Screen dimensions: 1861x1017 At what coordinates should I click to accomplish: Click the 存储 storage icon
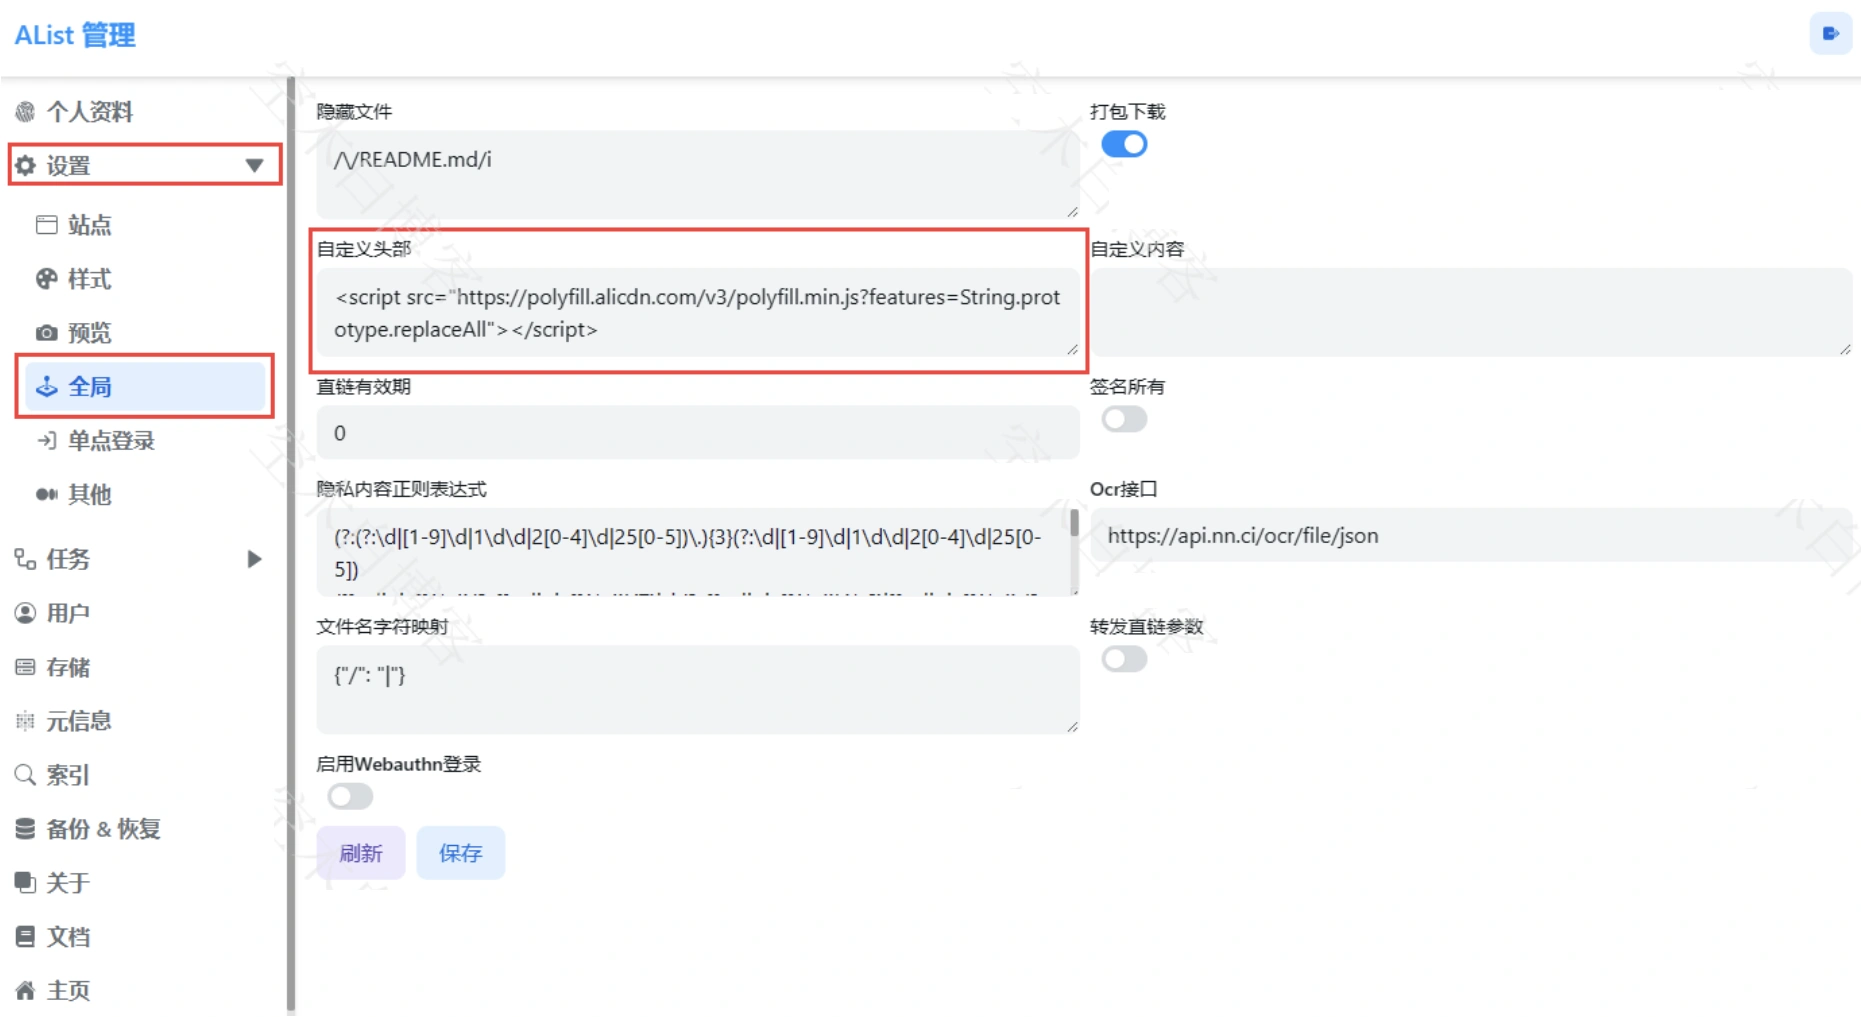coord(25,667)
